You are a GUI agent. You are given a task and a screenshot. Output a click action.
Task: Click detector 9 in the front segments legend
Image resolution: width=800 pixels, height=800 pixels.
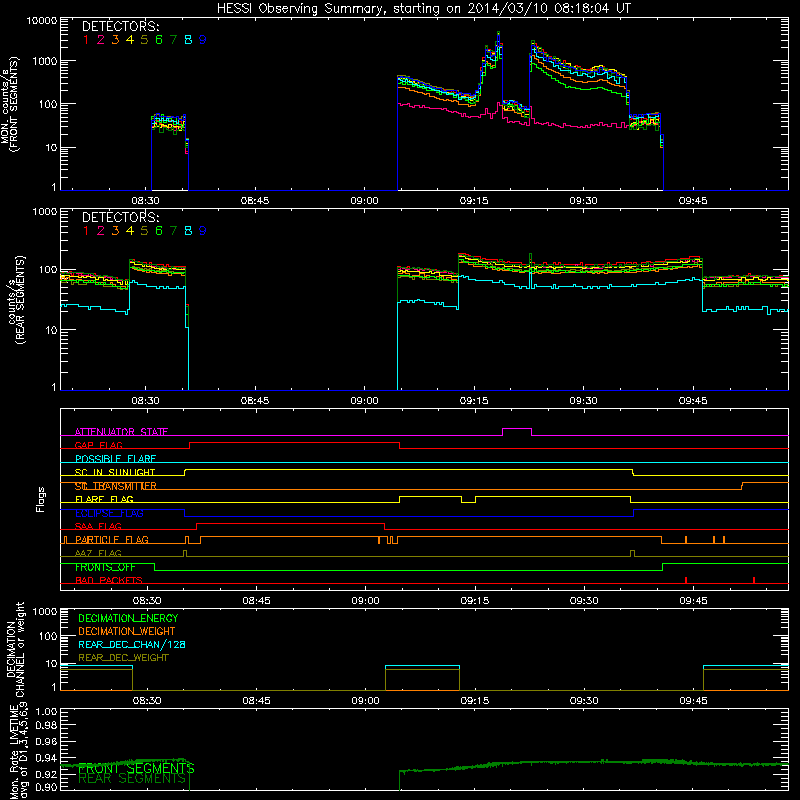203,40
